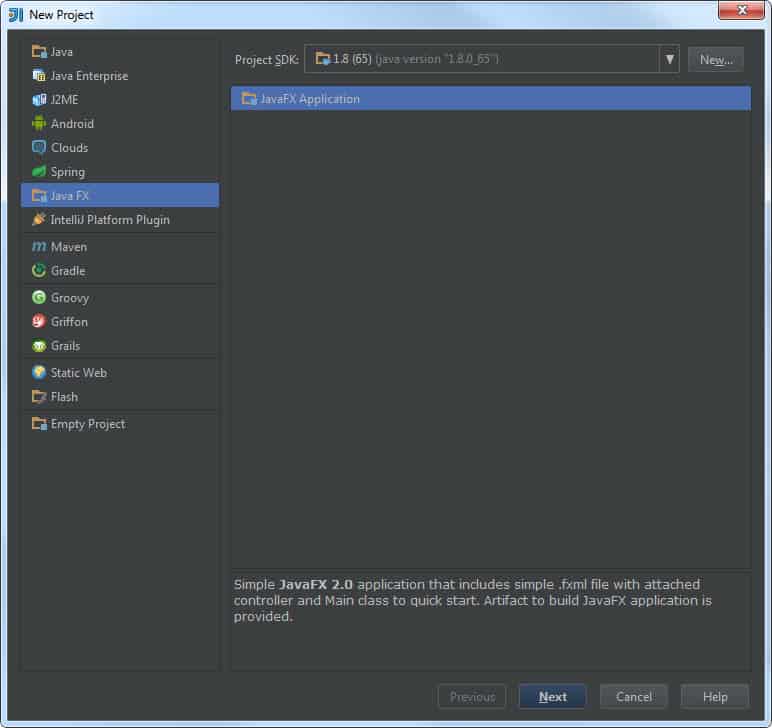This screenshot has height=728, width=772.
Task: Click the Static Web globe icon
Action: [39, 372]
